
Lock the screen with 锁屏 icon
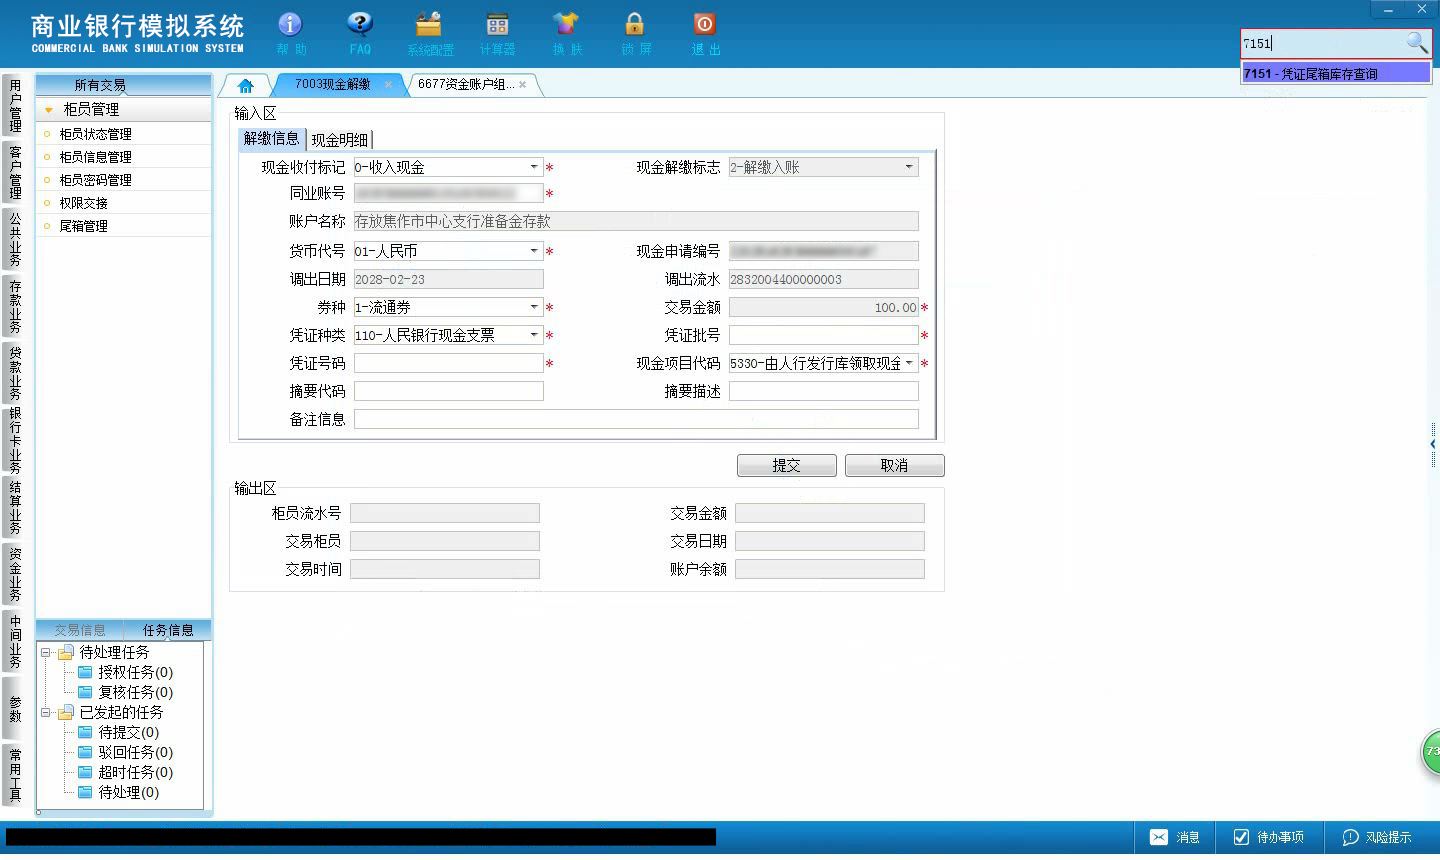point(635,33)
